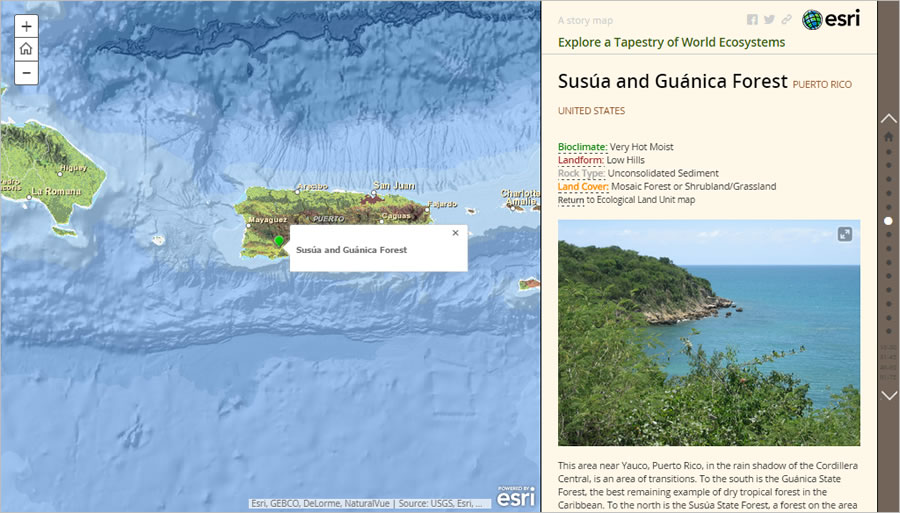Click the Mayaguez label on the map
The height and width of the screenshot is (513, 900).
coord(267,220)
